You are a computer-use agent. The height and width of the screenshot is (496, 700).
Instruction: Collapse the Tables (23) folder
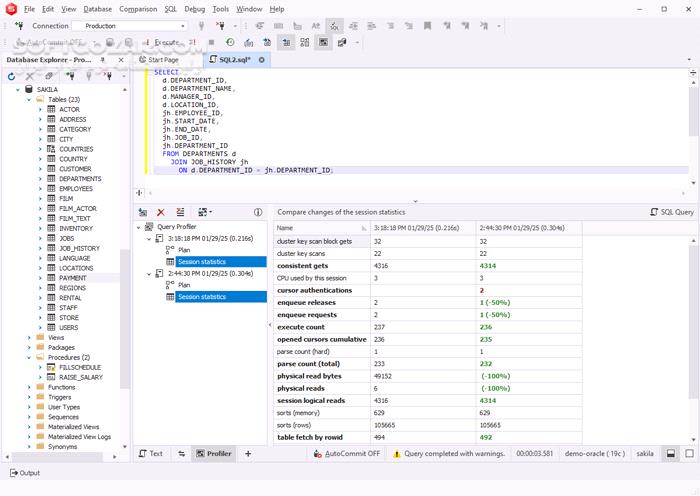[29, 100]
